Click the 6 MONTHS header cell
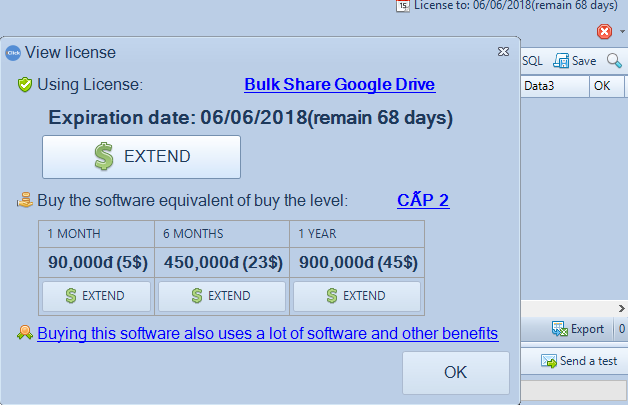The image size is (628, 405). click(222, 234)
